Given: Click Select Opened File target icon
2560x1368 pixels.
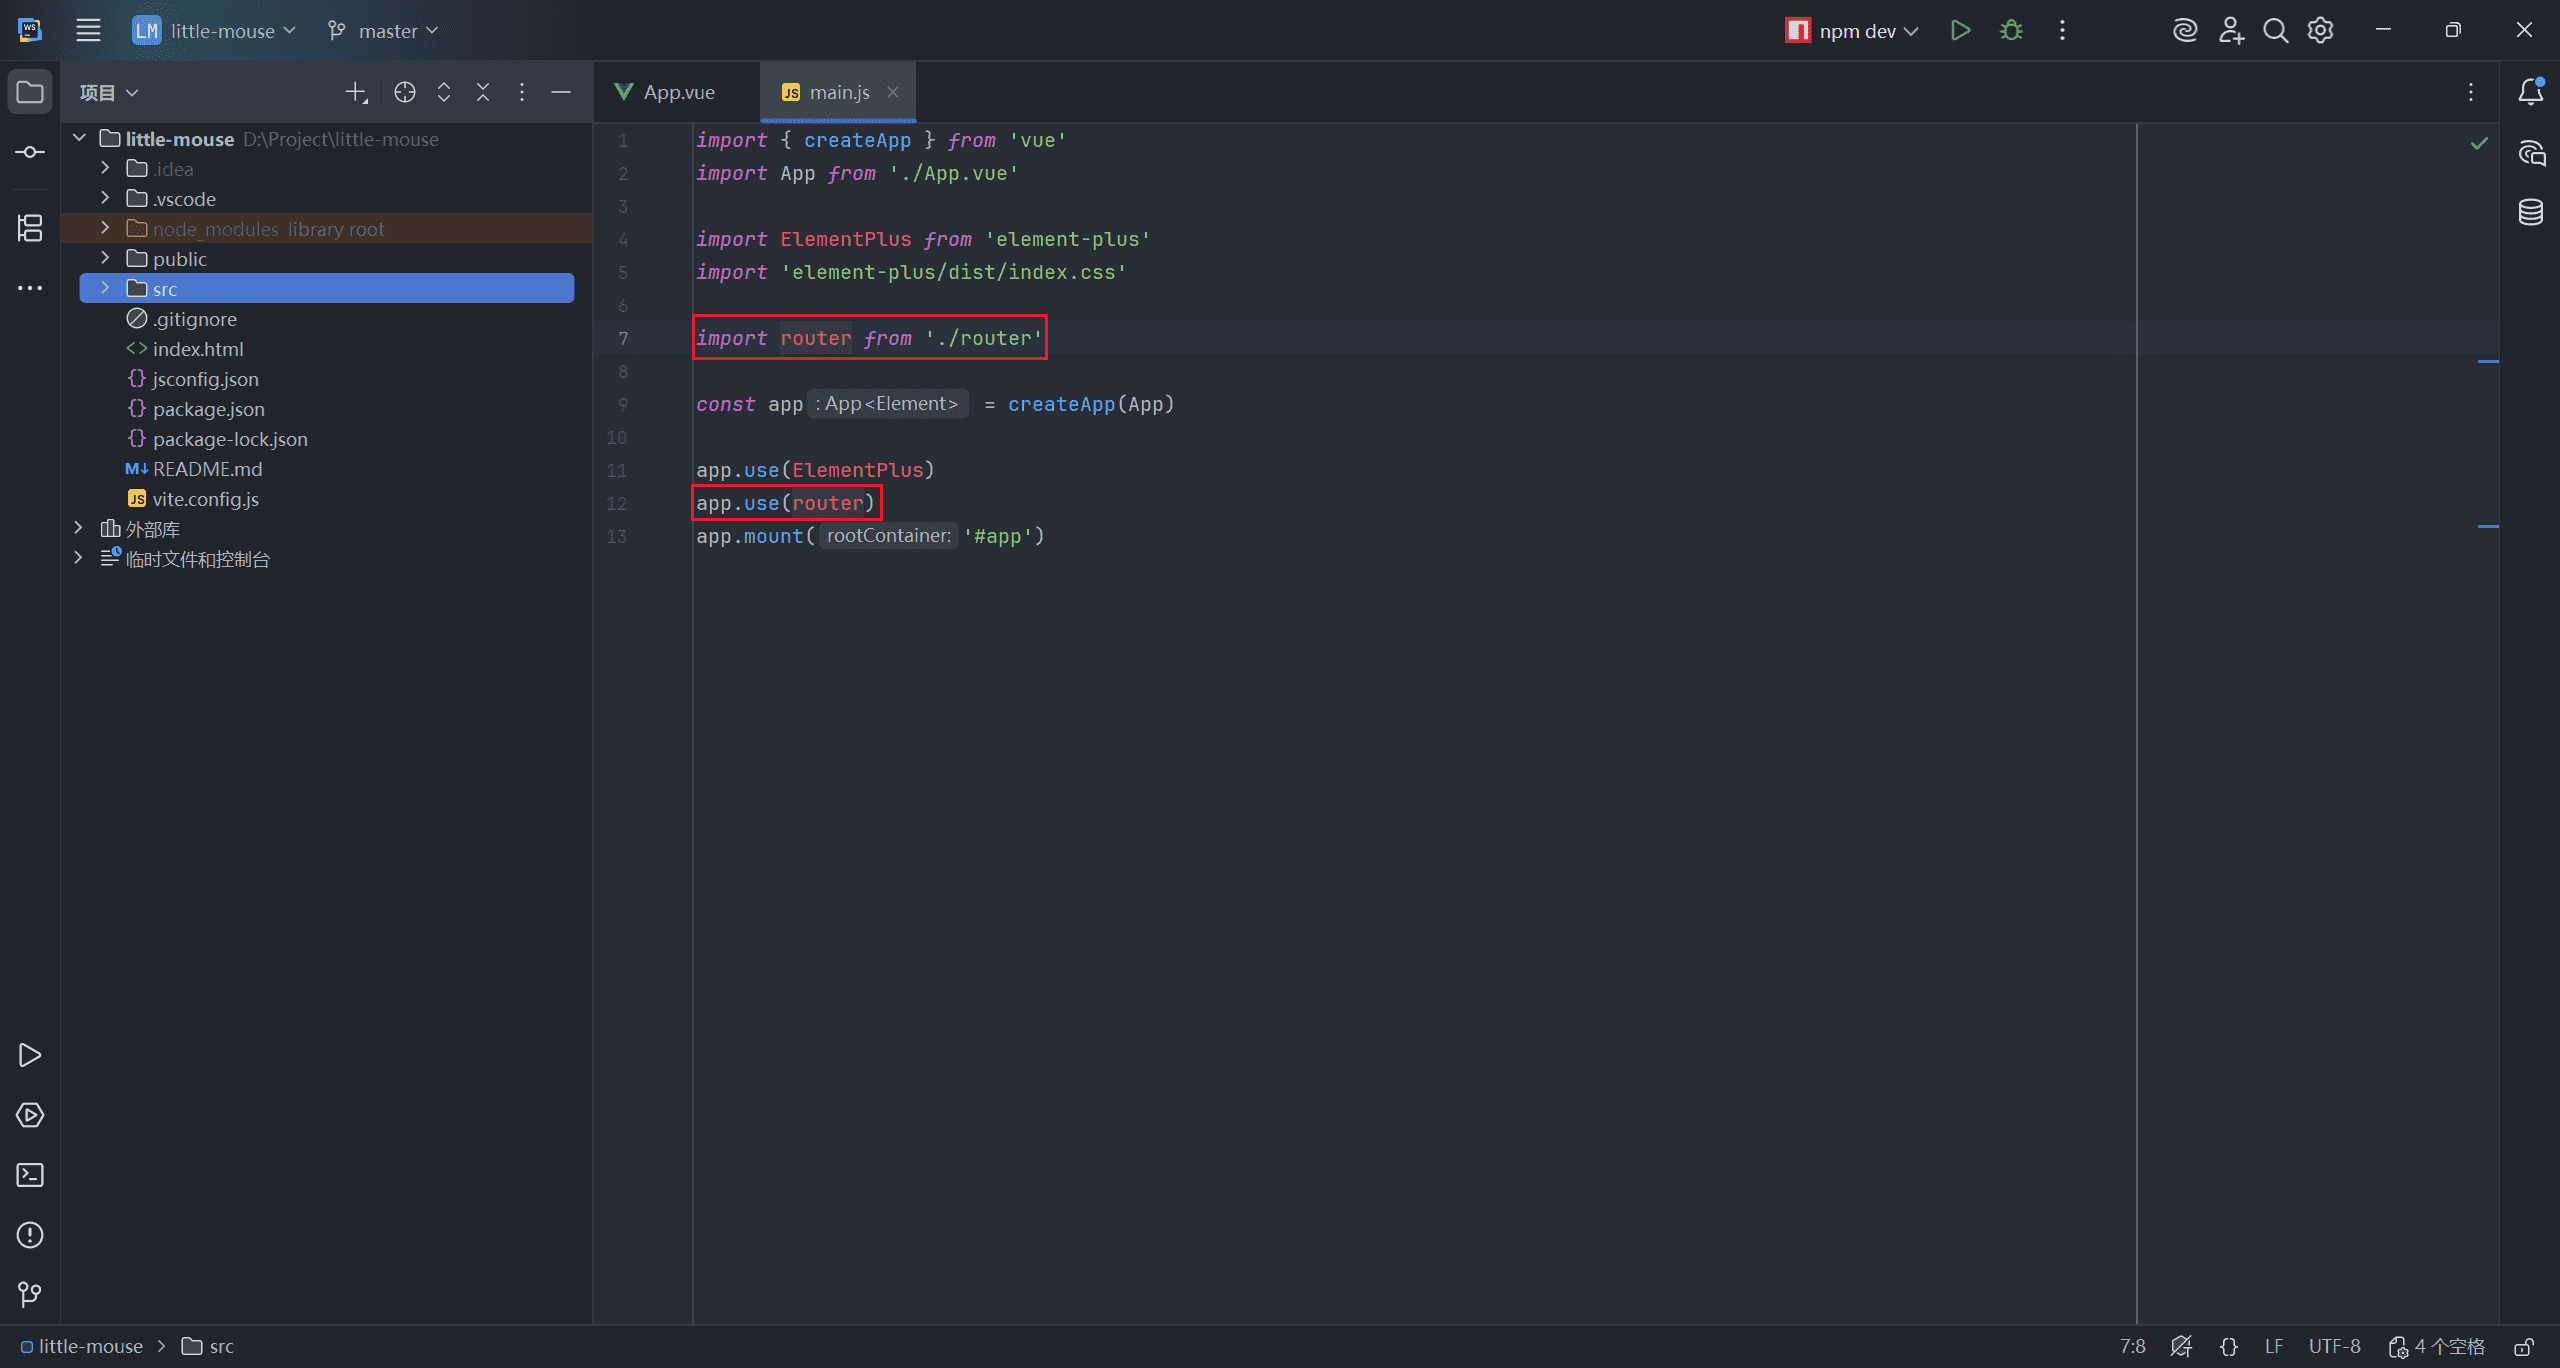Looking at the screenshot, I should (x=404, y=93).
